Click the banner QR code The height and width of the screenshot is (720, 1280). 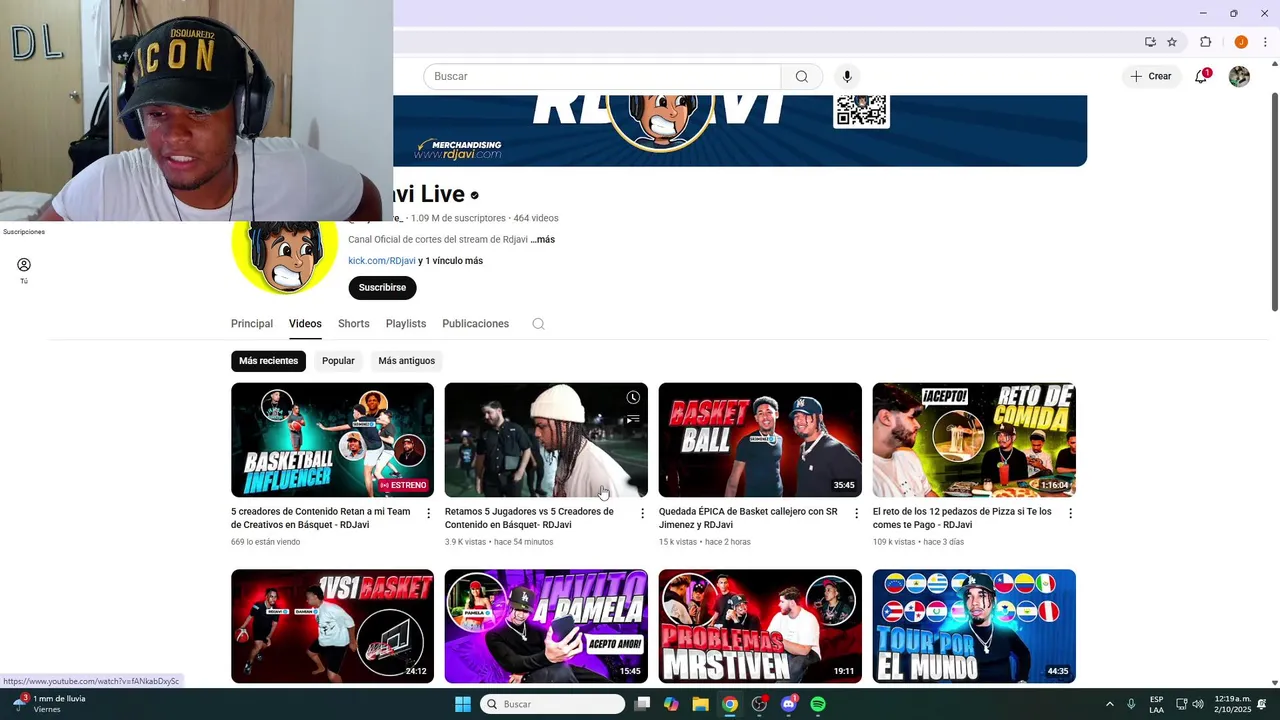861,110
